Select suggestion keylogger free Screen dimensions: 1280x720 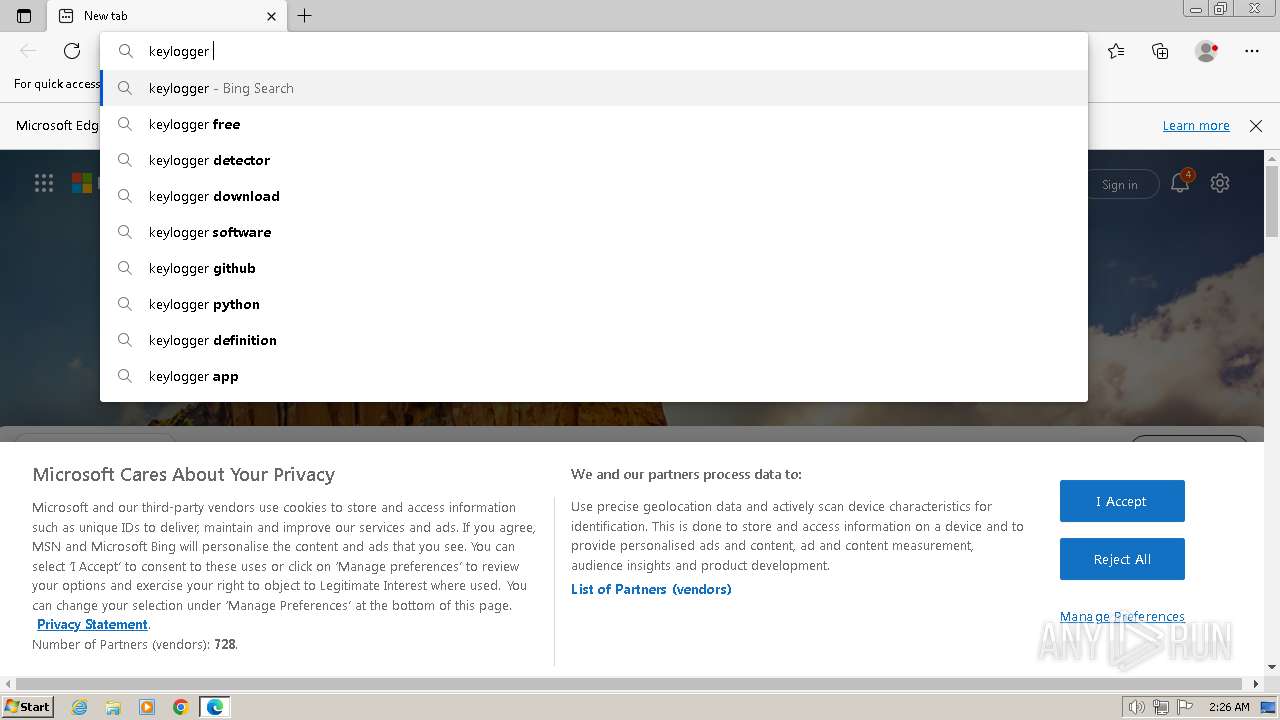tap(594, 124)
